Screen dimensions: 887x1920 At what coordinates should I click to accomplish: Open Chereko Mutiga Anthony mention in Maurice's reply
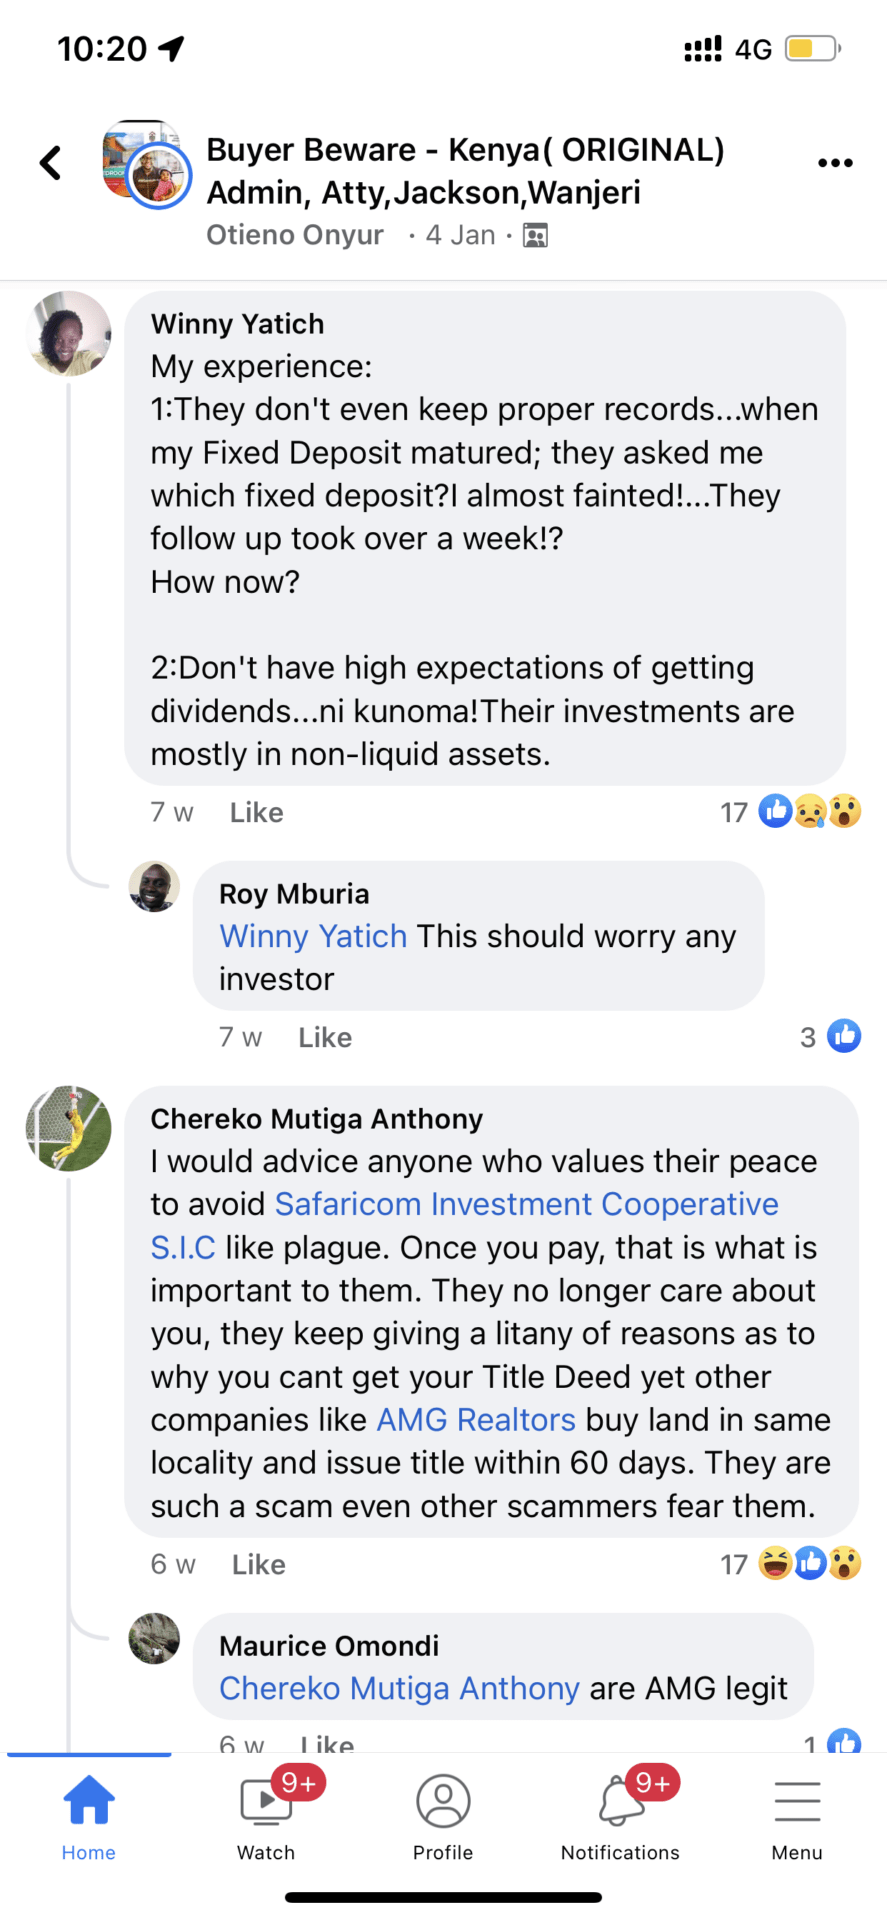point(399,1688)
